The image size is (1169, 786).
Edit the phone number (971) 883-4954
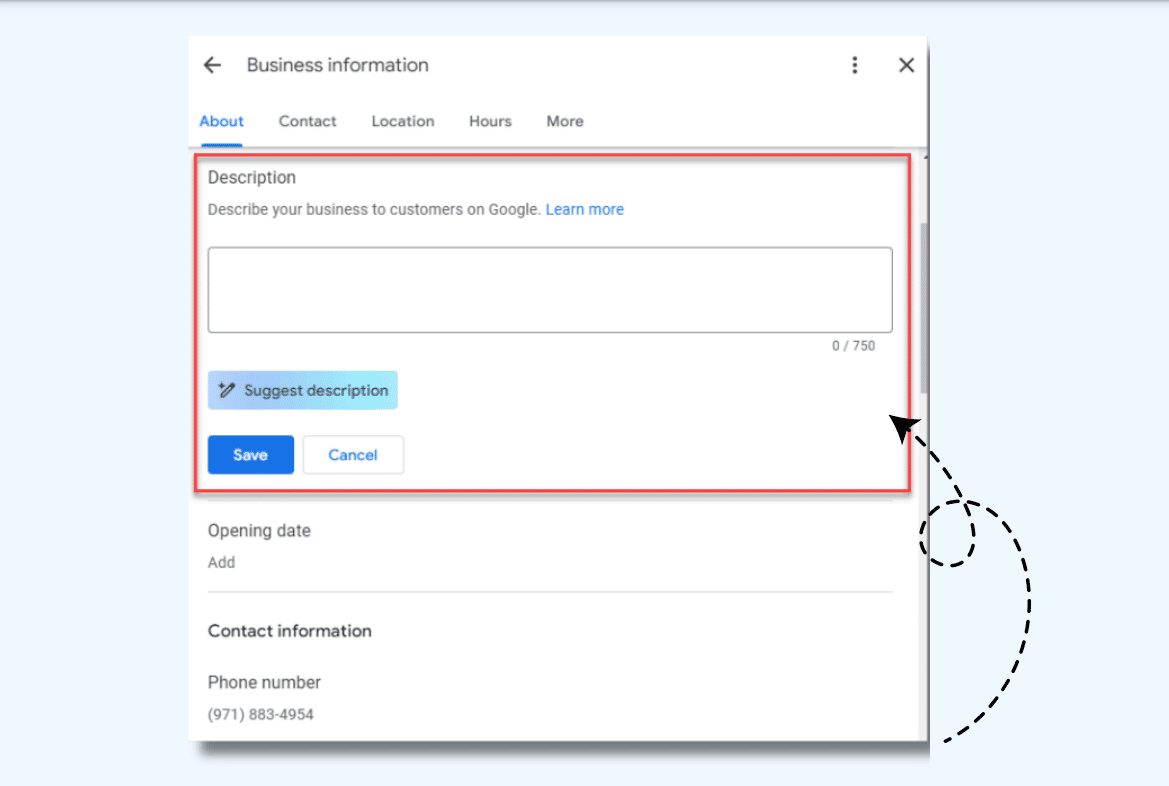point(260,714)
